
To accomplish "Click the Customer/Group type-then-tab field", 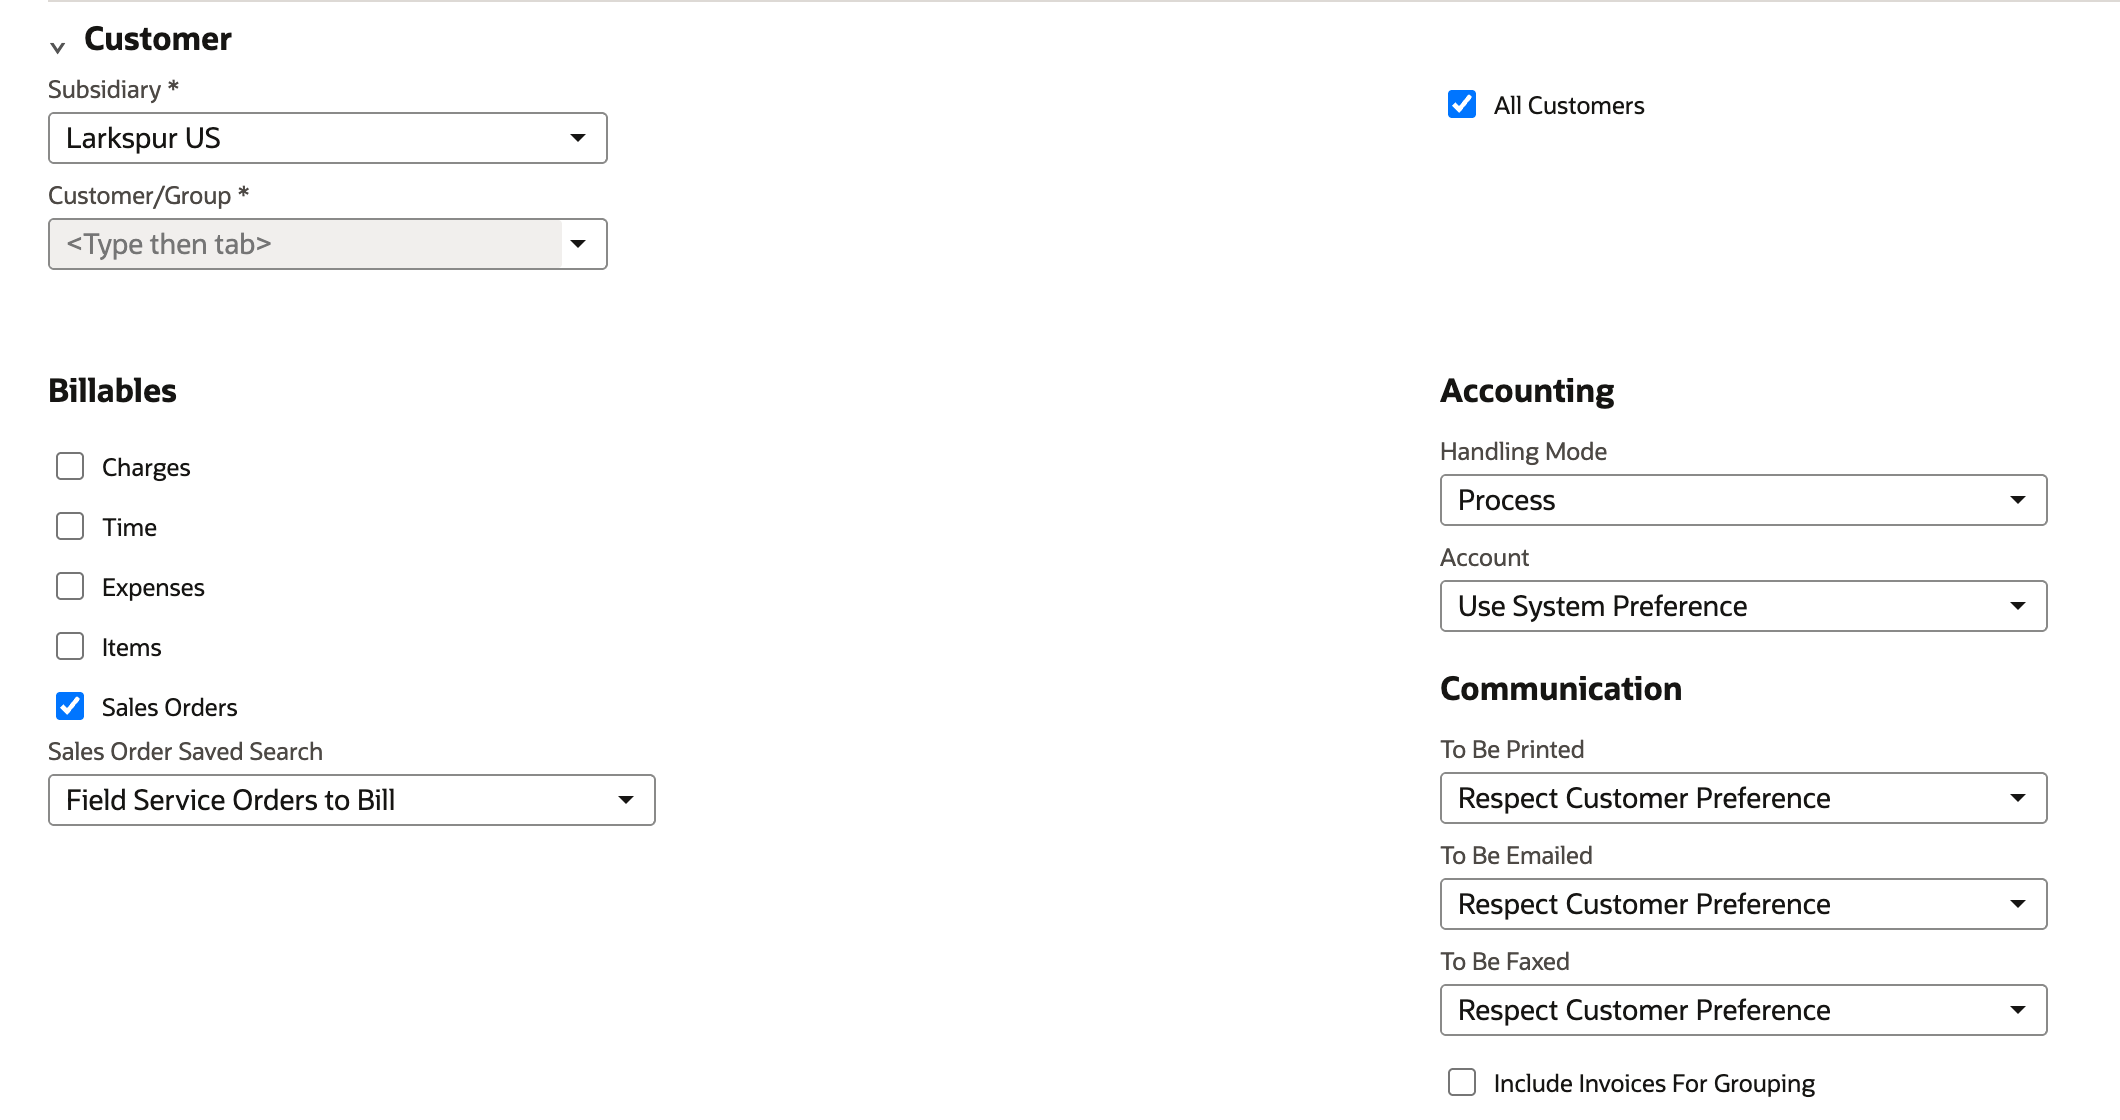I will (x=305, y=244).
